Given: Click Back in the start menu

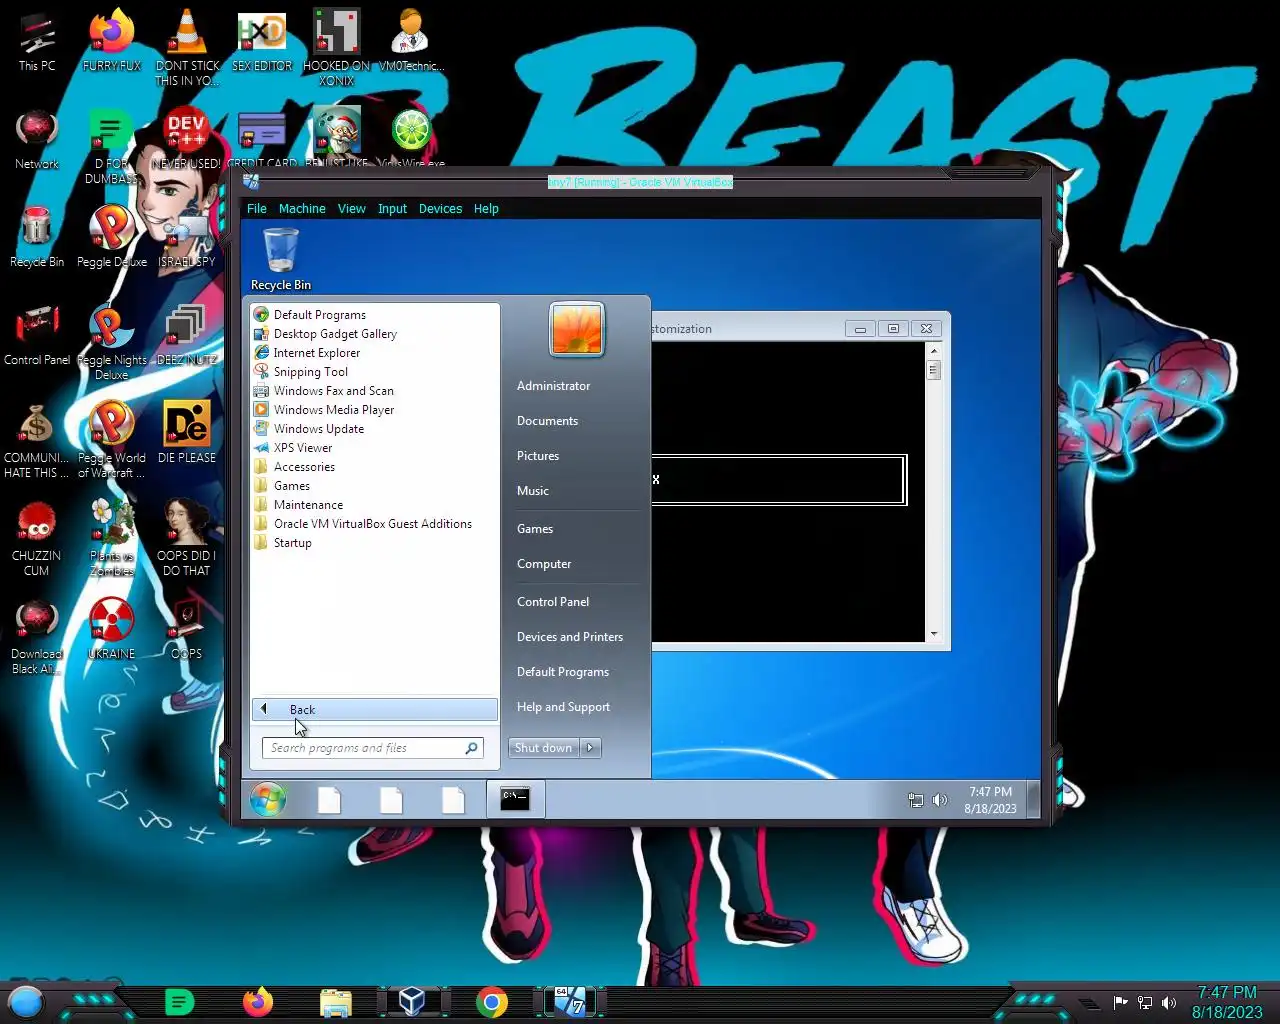Looking at the screenshot, I should pos(375,709).
